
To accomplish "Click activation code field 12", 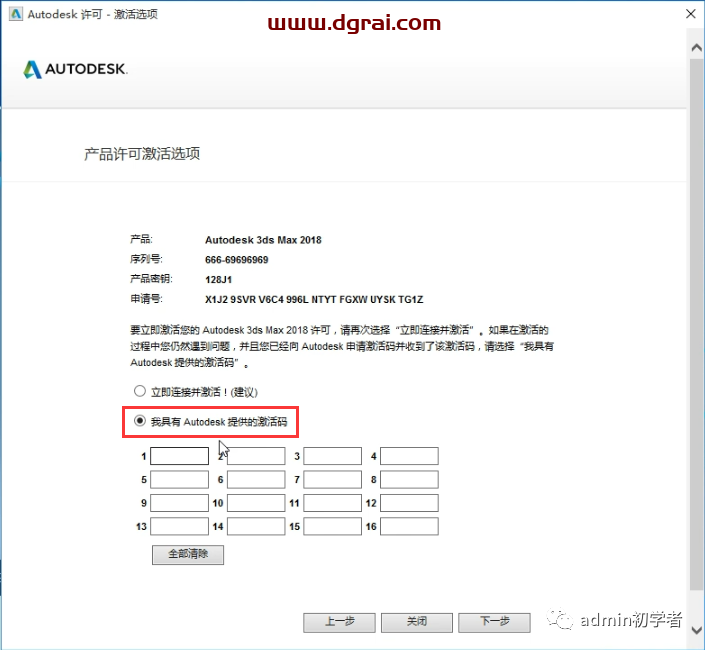I will (409, 503).
